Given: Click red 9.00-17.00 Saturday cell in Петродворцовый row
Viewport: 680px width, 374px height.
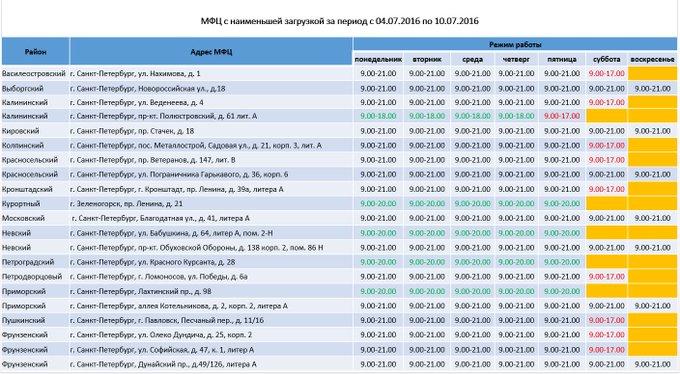Looking at the screenshot, I should coord(607,277).
